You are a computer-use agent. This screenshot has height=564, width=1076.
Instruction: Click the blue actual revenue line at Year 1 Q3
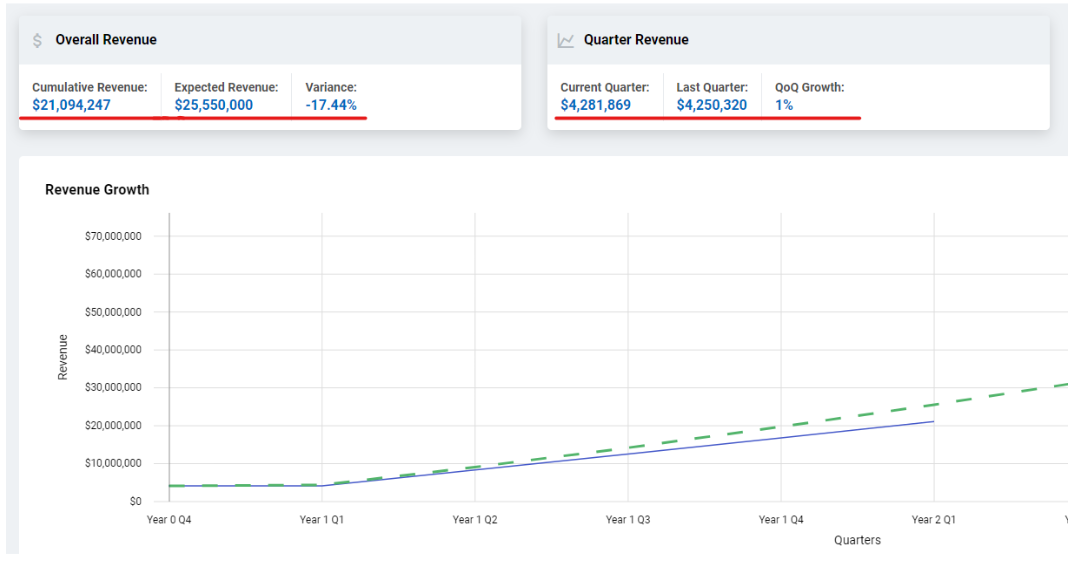pyautogui.click(x=628, y=454)
